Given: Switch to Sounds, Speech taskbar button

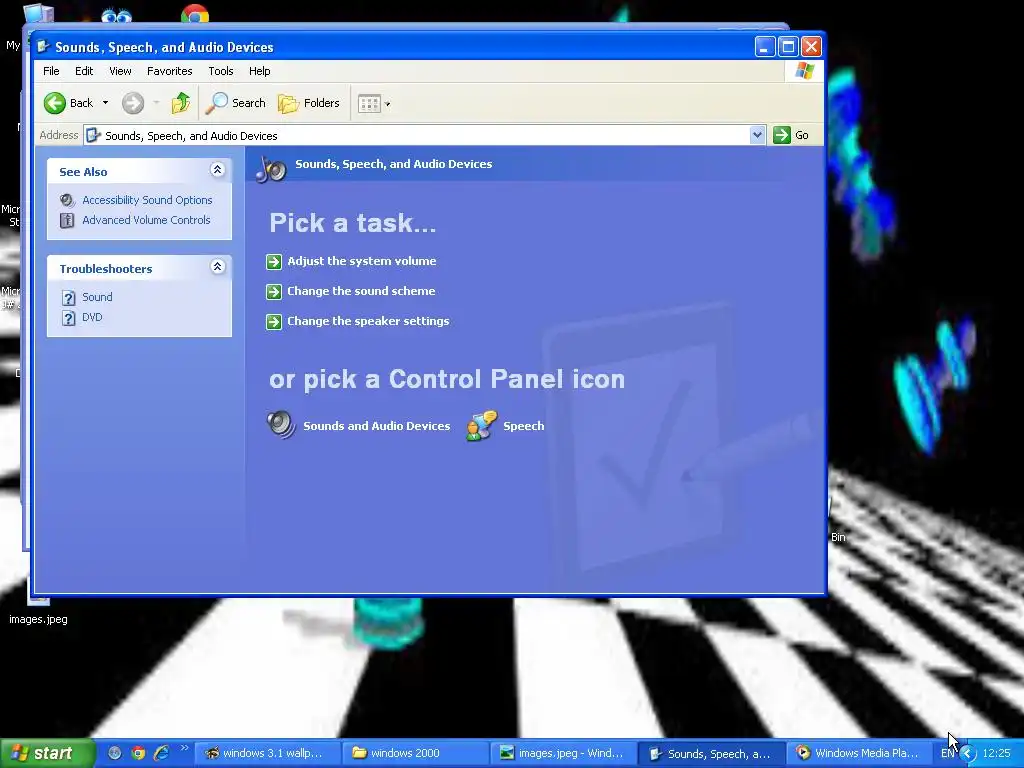Looking at the screenshot, I should coord(711,753).
